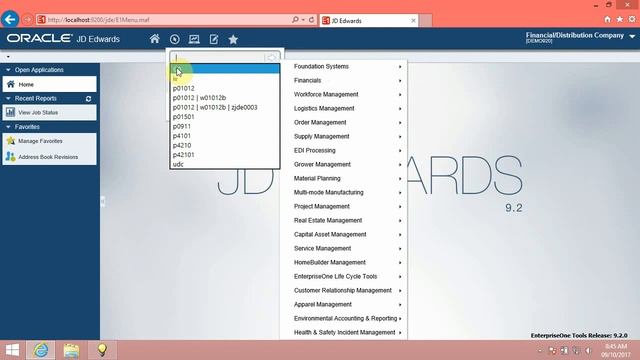Click the browser refresh icon
Image resolution: width=640 pixels, height=360 pixels.
pyautogui.click(x=311, y=20)
